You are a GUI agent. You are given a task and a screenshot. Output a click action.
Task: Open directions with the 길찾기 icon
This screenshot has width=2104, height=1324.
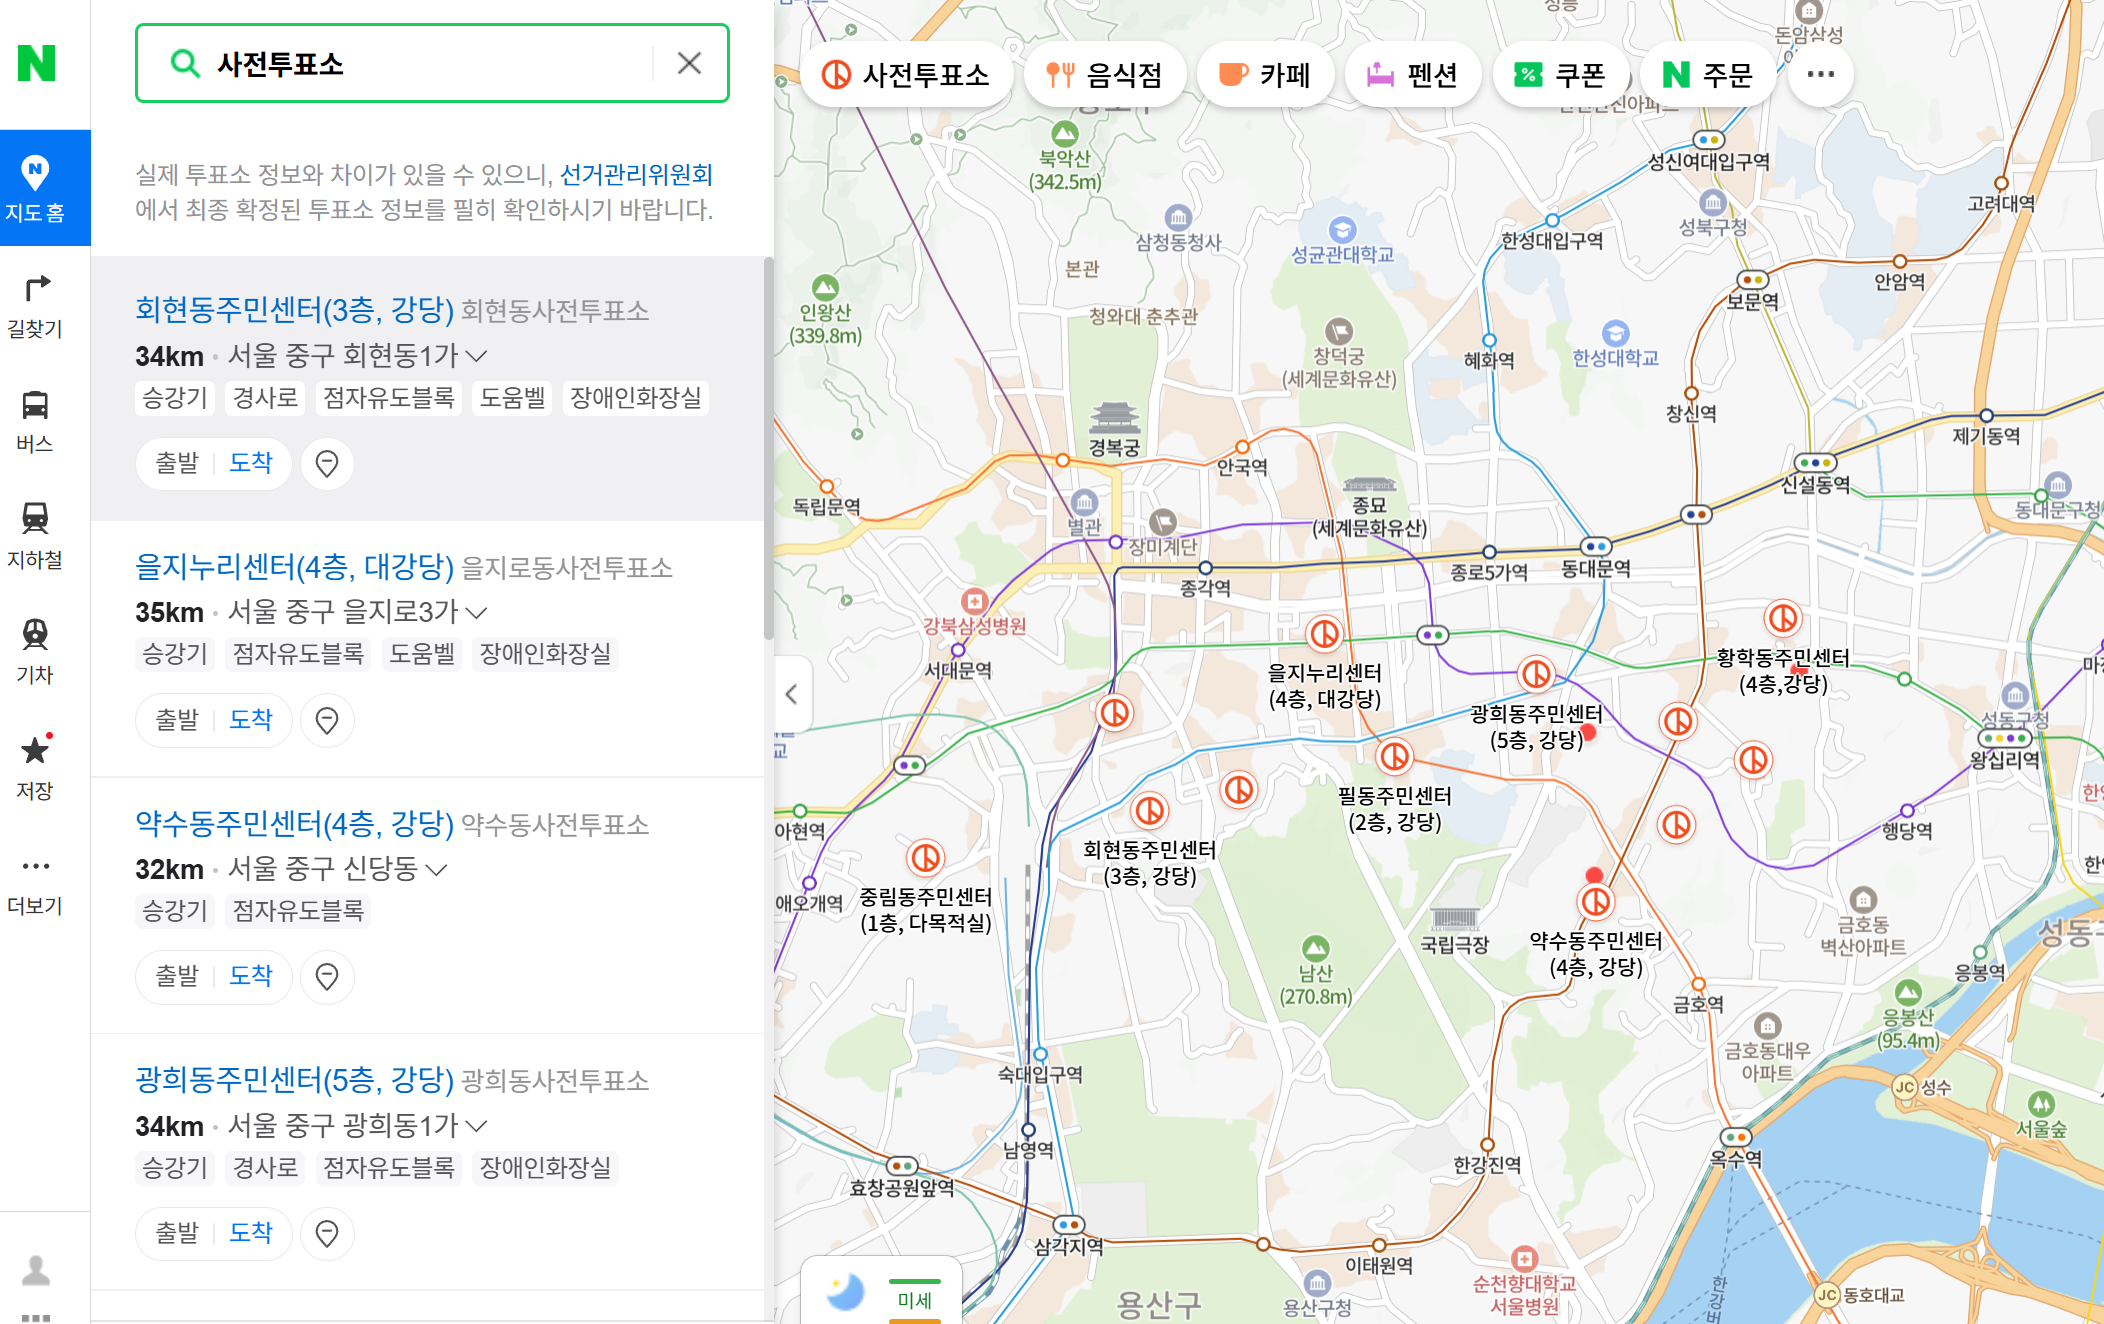click(x=36, y=297)
